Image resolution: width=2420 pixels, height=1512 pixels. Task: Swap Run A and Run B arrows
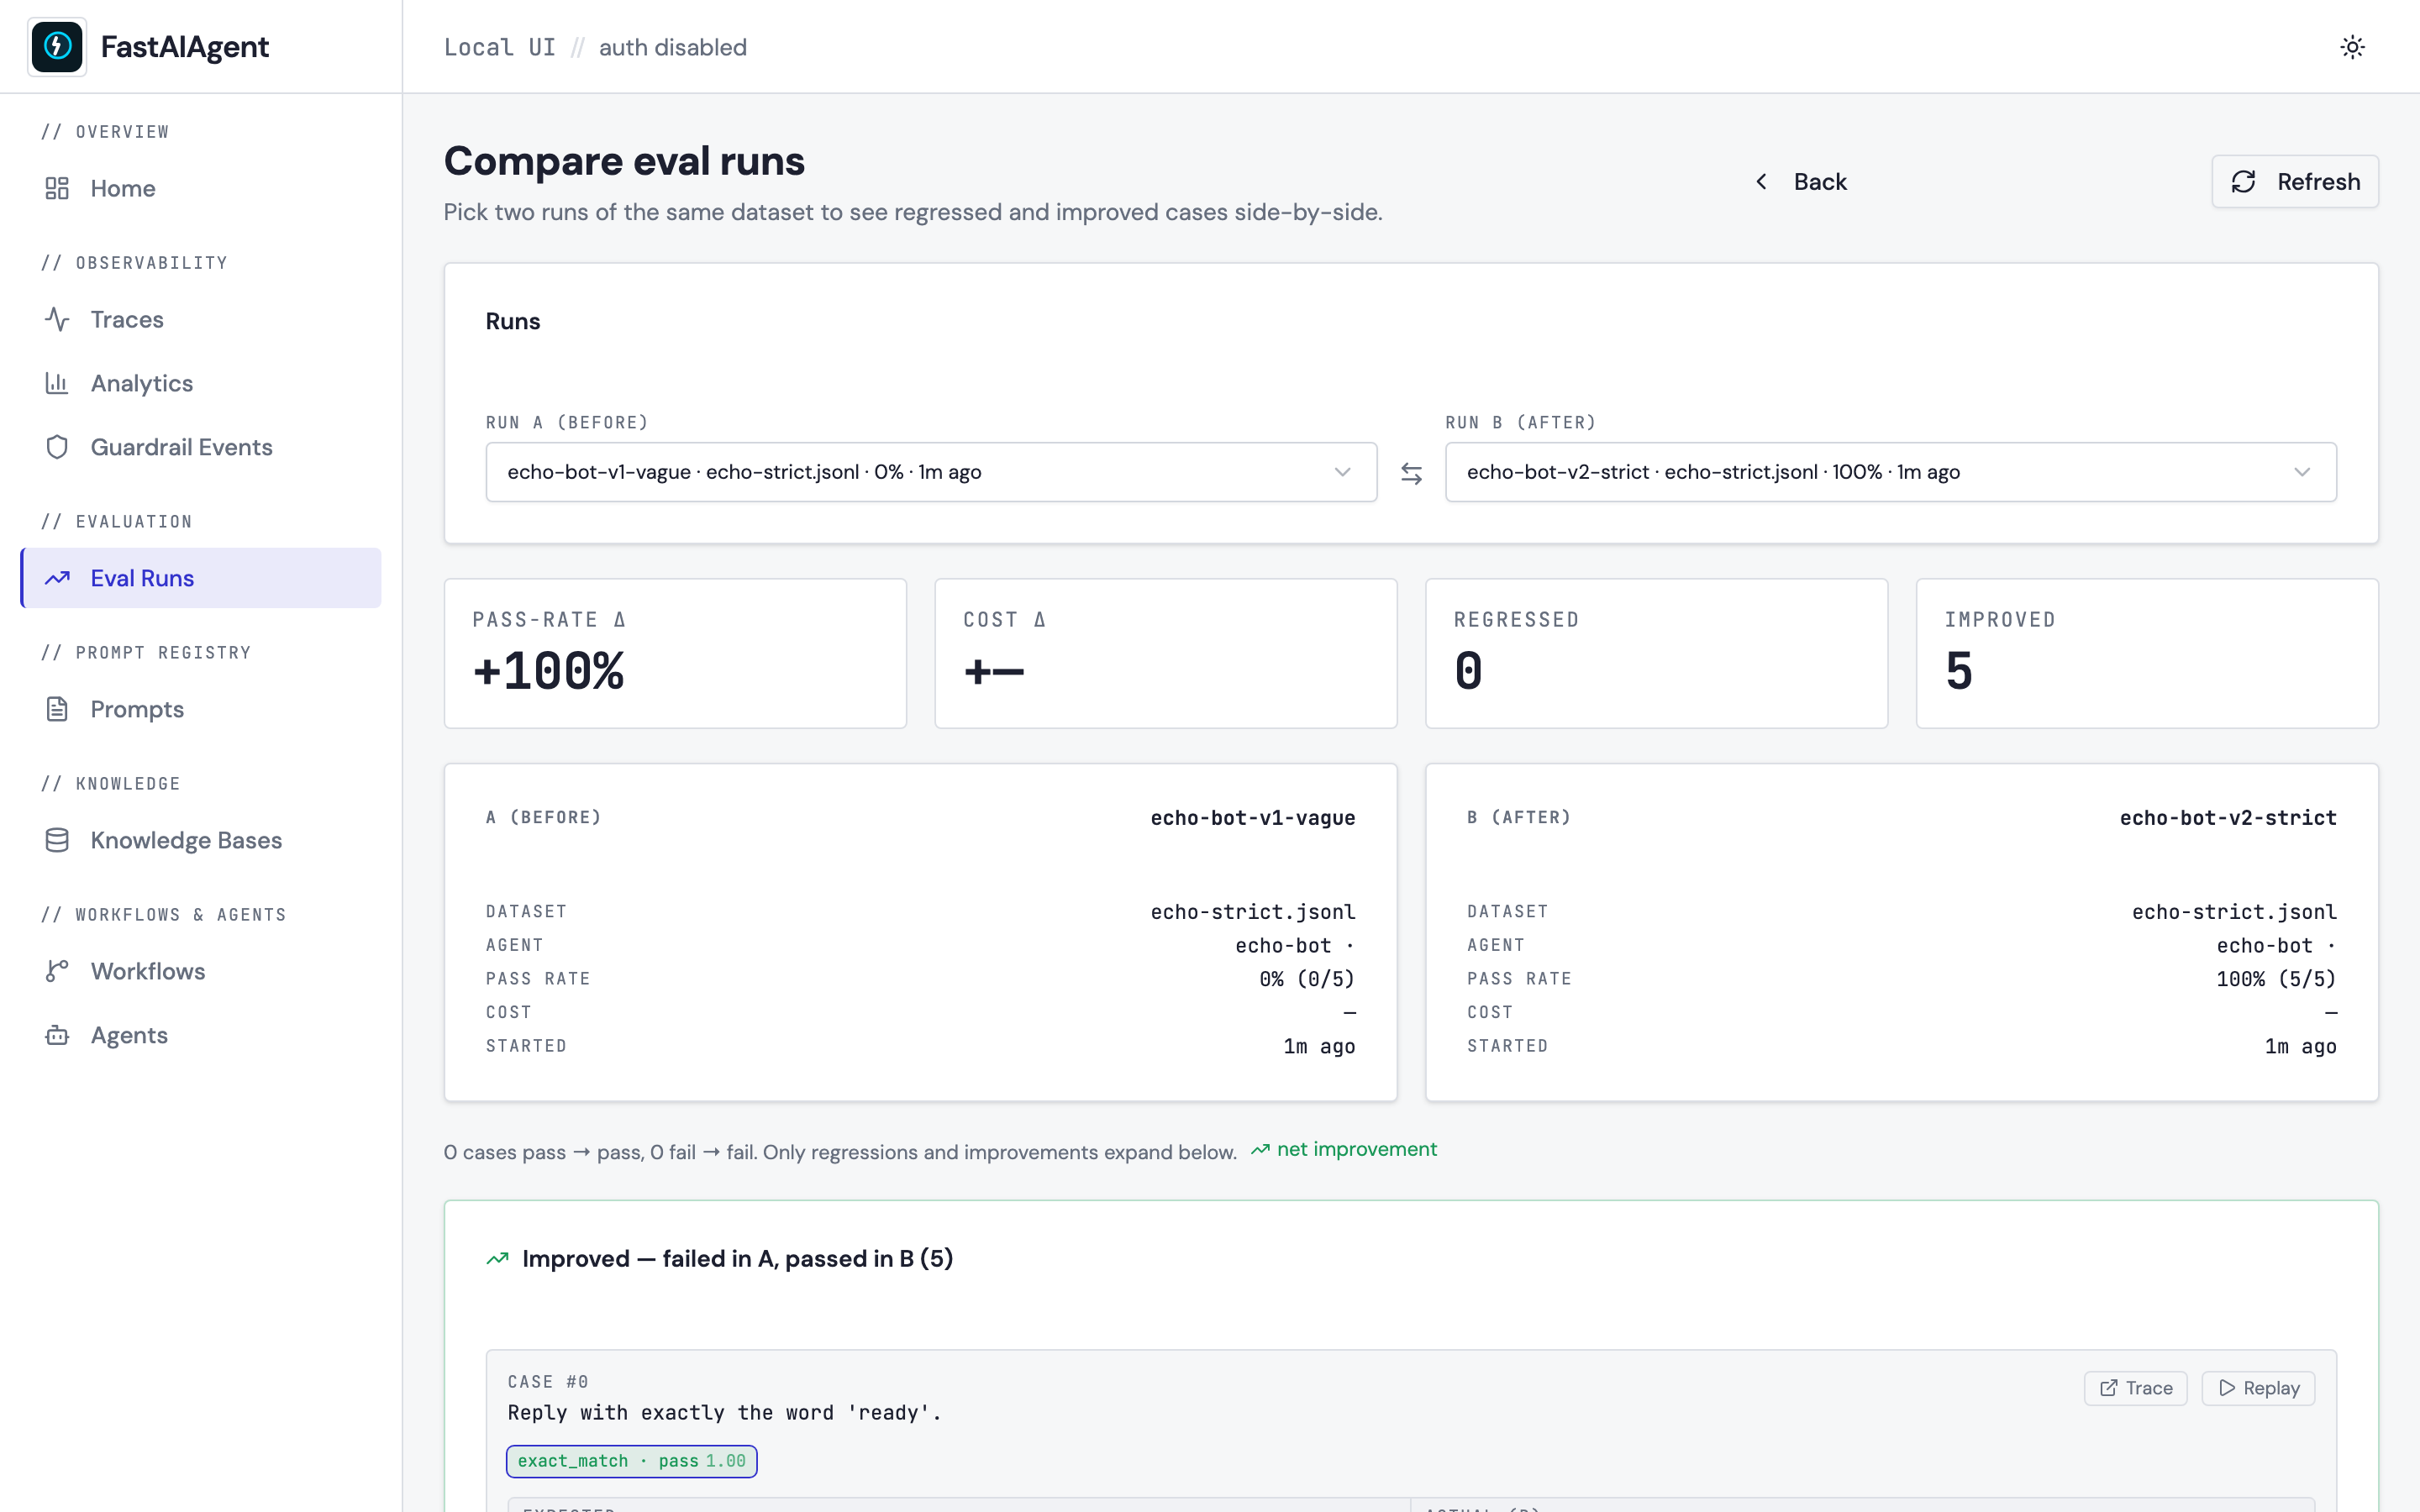coord(1411,473)
